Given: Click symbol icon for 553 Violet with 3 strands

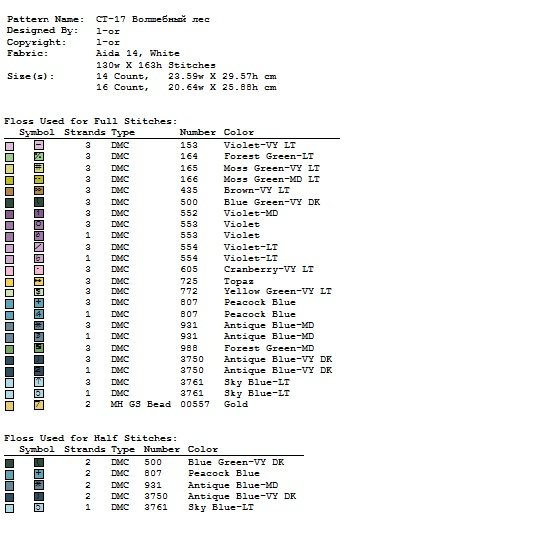Looking at the screenshot, I should 39,224.
